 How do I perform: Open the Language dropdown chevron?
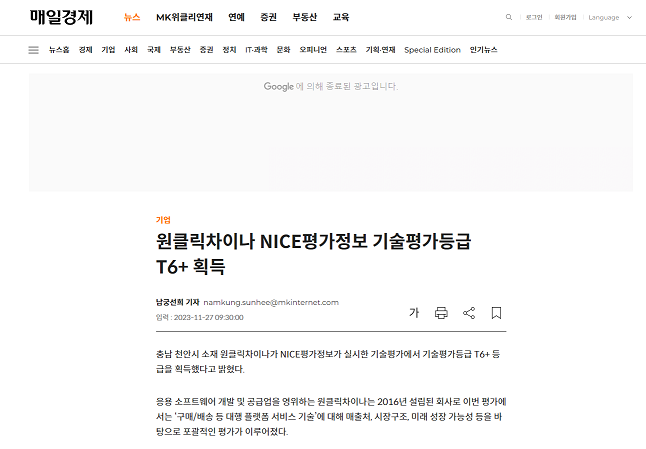(x=629, y=17)
